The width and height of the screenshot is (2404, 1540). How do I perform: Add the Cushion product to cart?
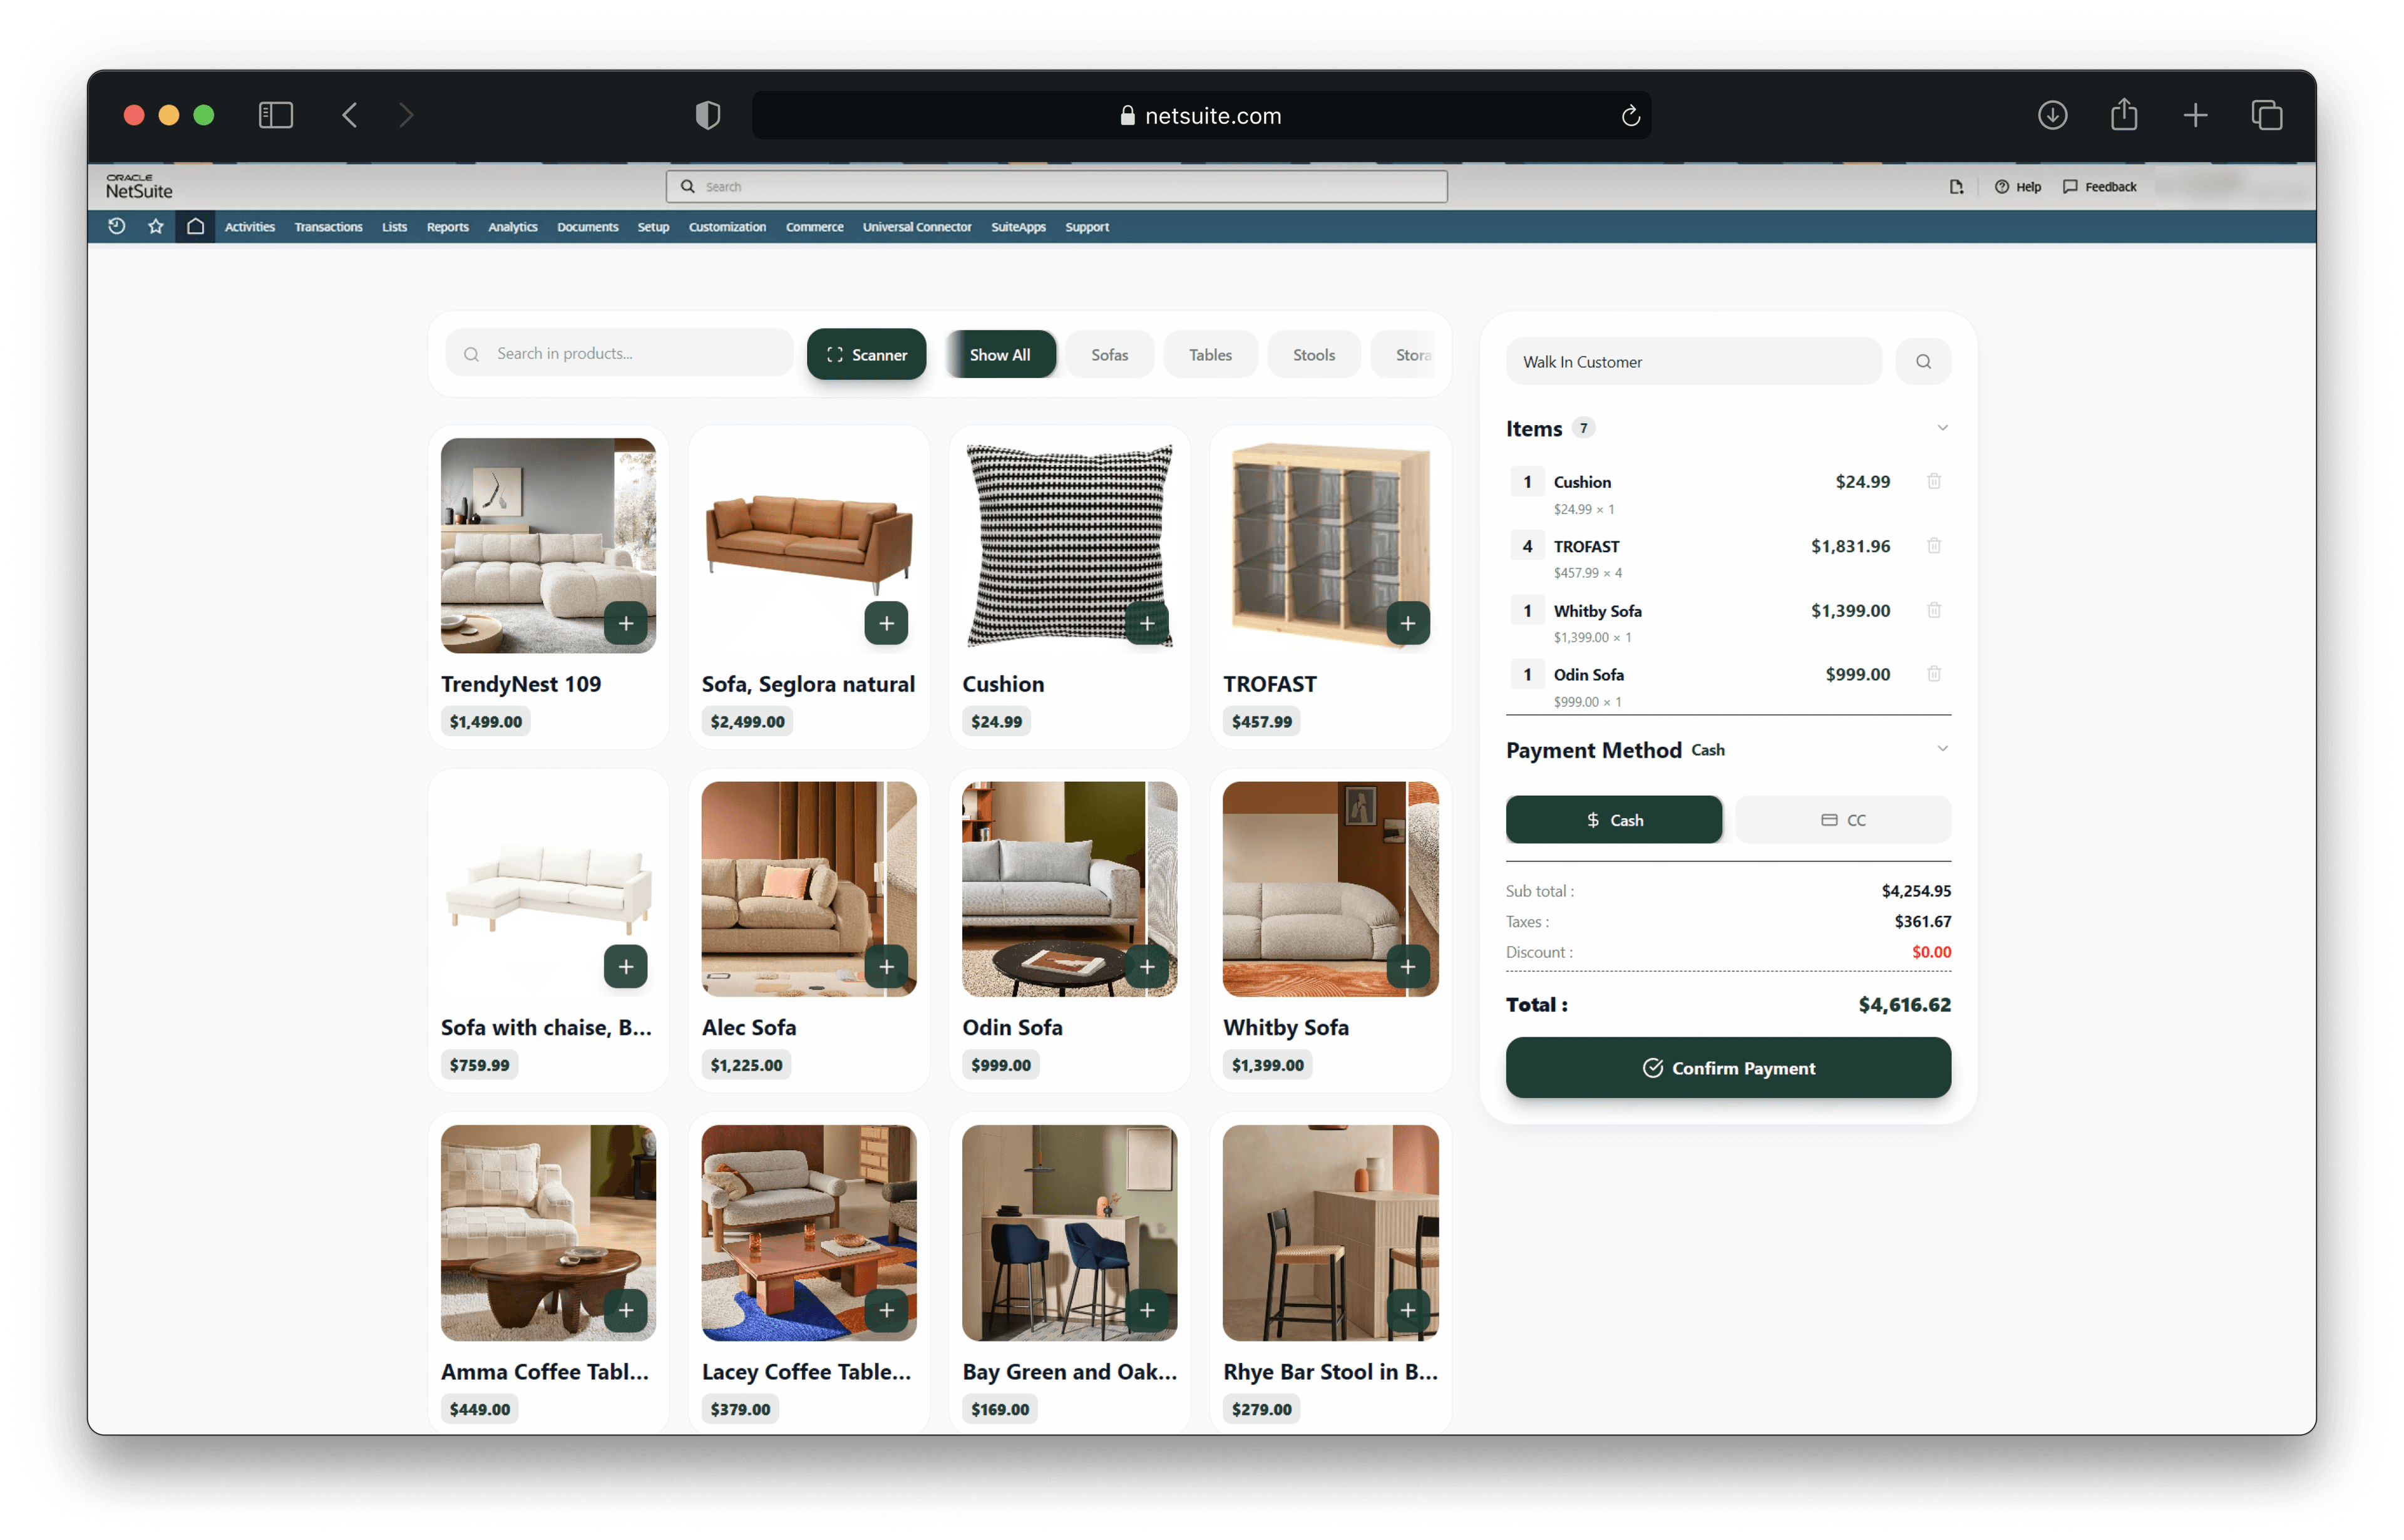1147,623
